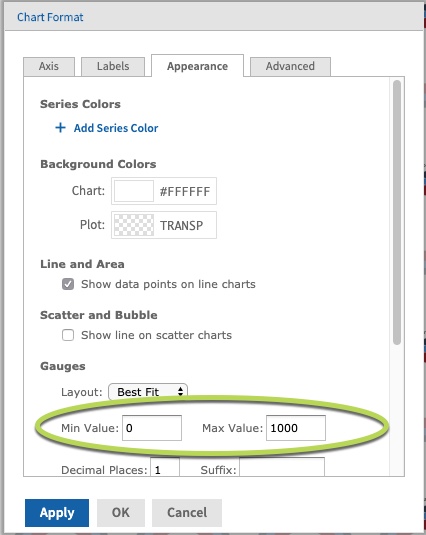
Task: Confirm changes with the OK button
Action: [x=121, y=513]
